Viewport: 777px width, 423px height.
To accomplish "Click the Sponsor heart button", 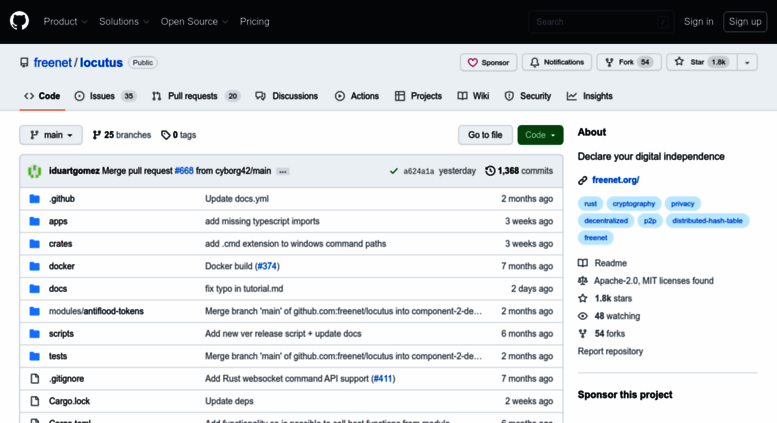I will pos(488,62).
